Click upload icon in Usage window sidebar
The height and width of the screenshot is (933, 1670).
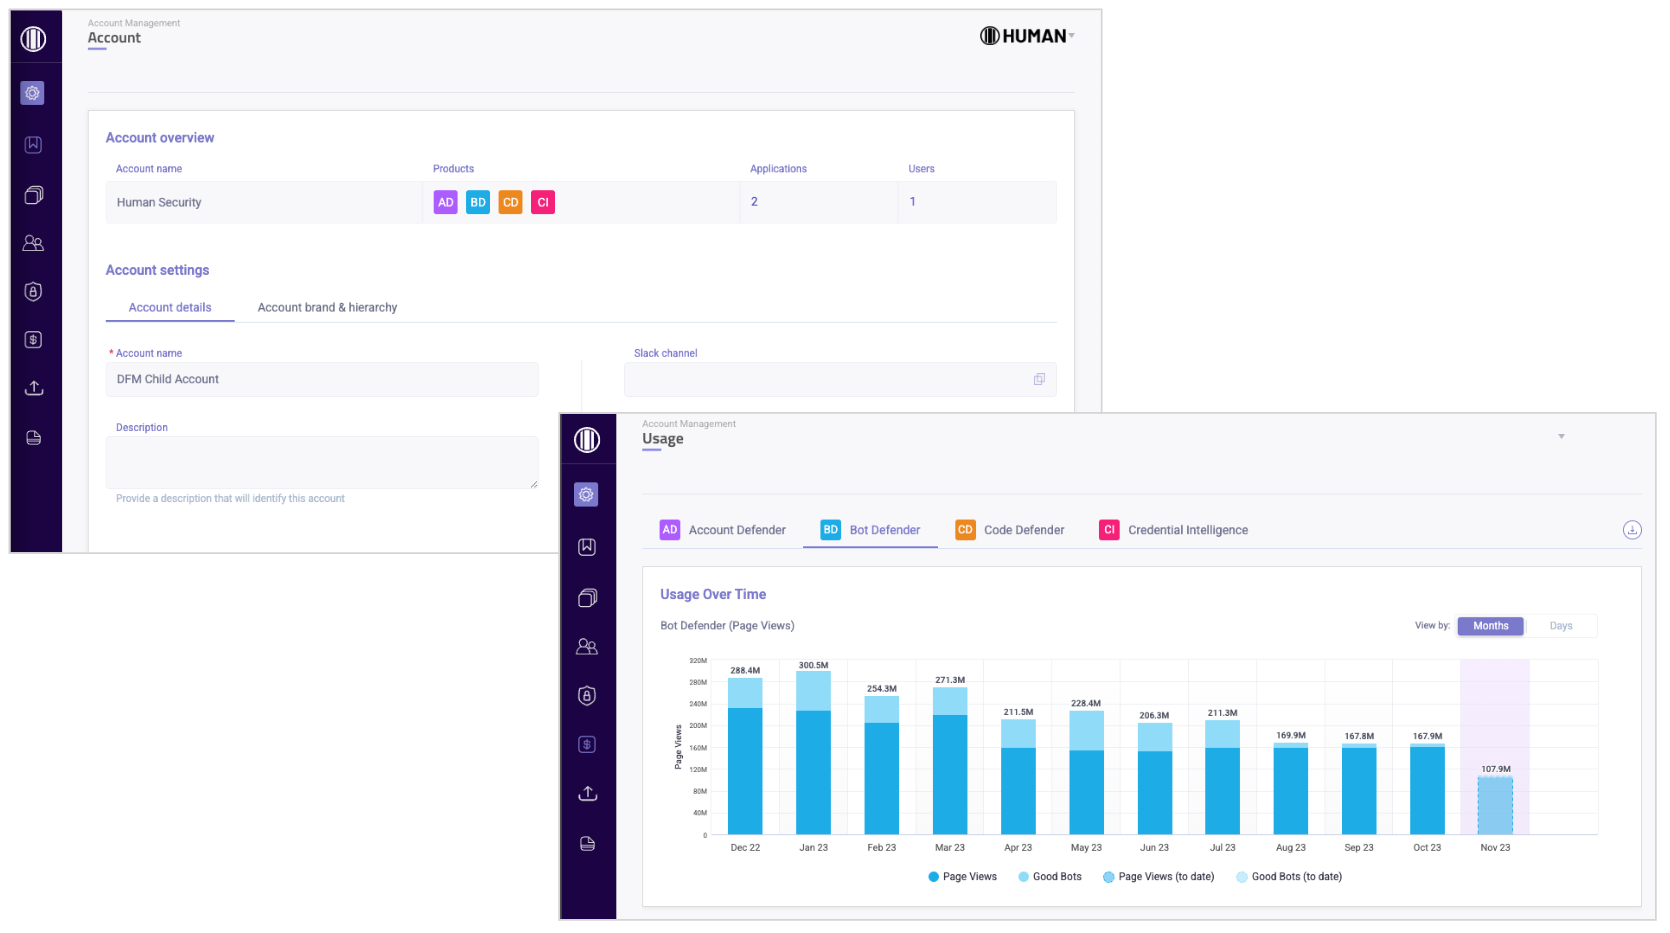[588, 793]
